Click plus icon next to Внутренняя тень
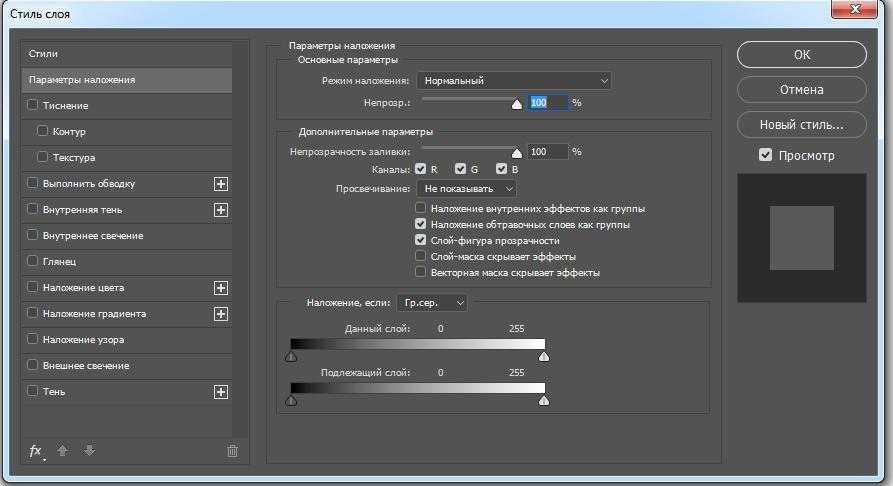893x486 pixels. click(x=221, y=210)
